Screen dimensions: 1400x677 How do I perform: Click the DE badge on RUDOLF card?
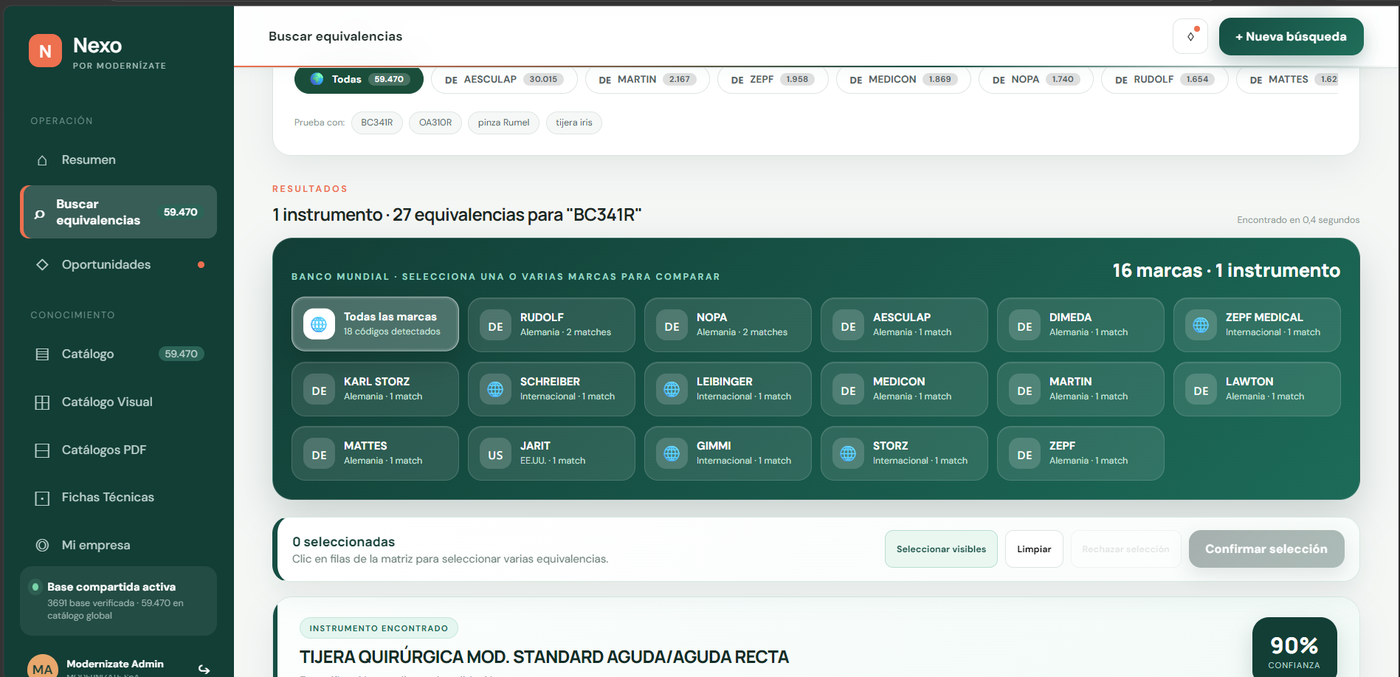496,324
